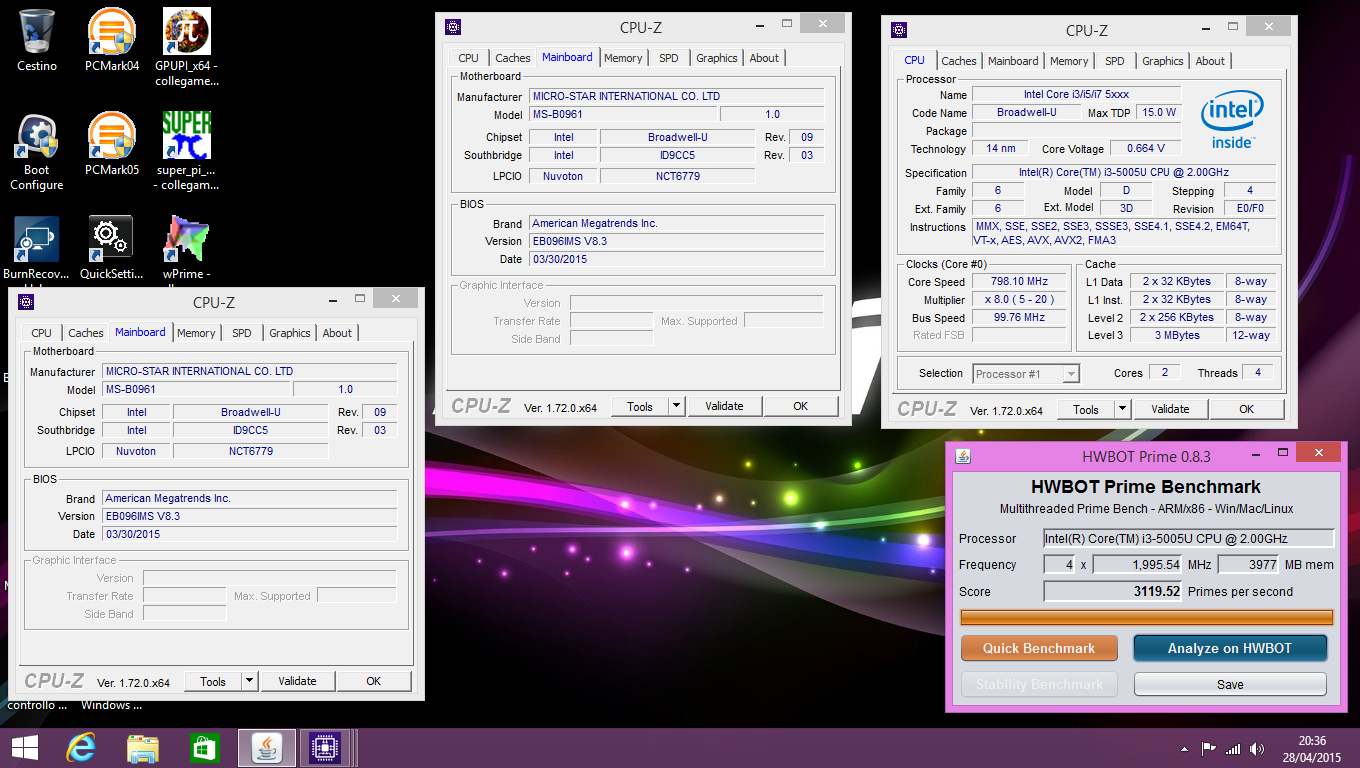This screenshot has width=1360, height=768.
Task: Click OK in middle CPU-Z window
Action: (x=800, y=406)
